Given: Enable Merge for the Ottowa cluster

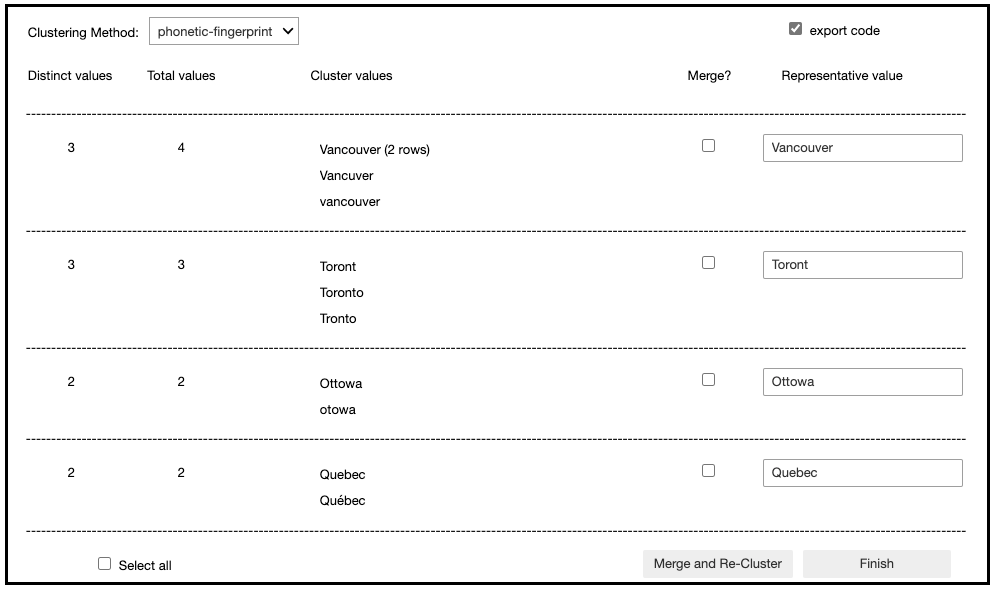Looking at the screenshot, I should [x=708, y=380].
